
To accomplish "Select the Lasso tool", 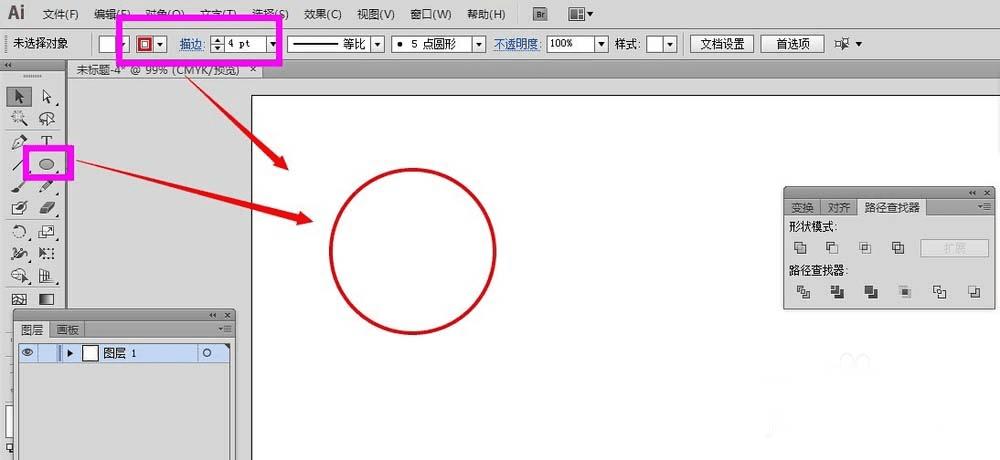I will [x=47, y=118].
